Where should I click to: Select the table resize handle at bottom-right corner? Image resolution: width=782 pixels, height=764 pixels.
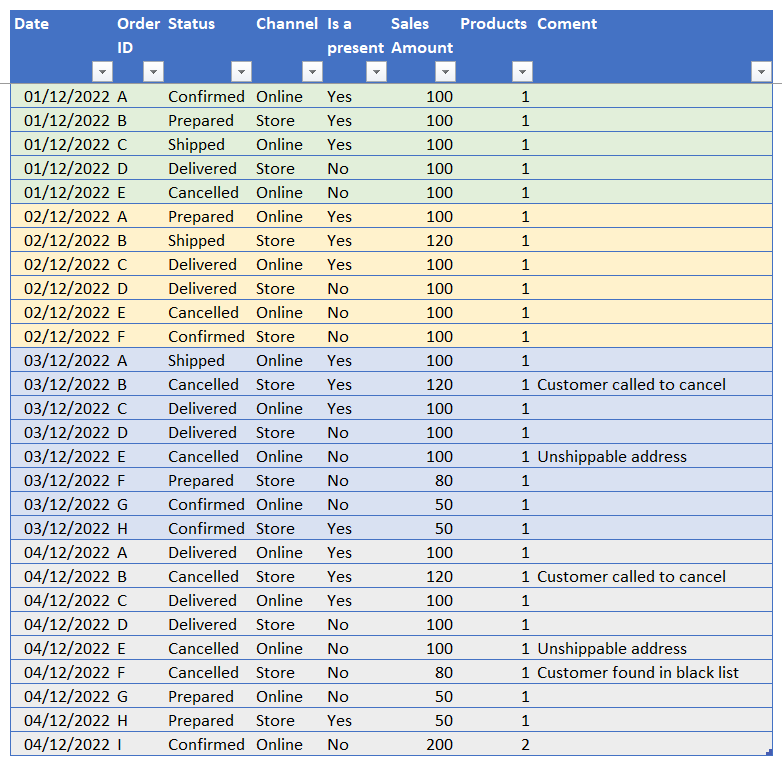768,753
